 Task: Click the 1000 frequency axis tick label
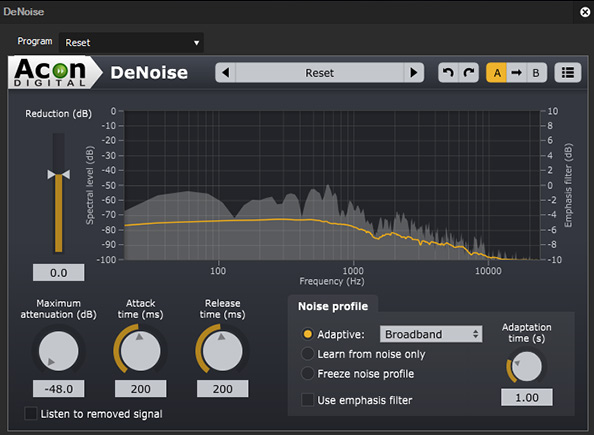(x=353, y=271)
